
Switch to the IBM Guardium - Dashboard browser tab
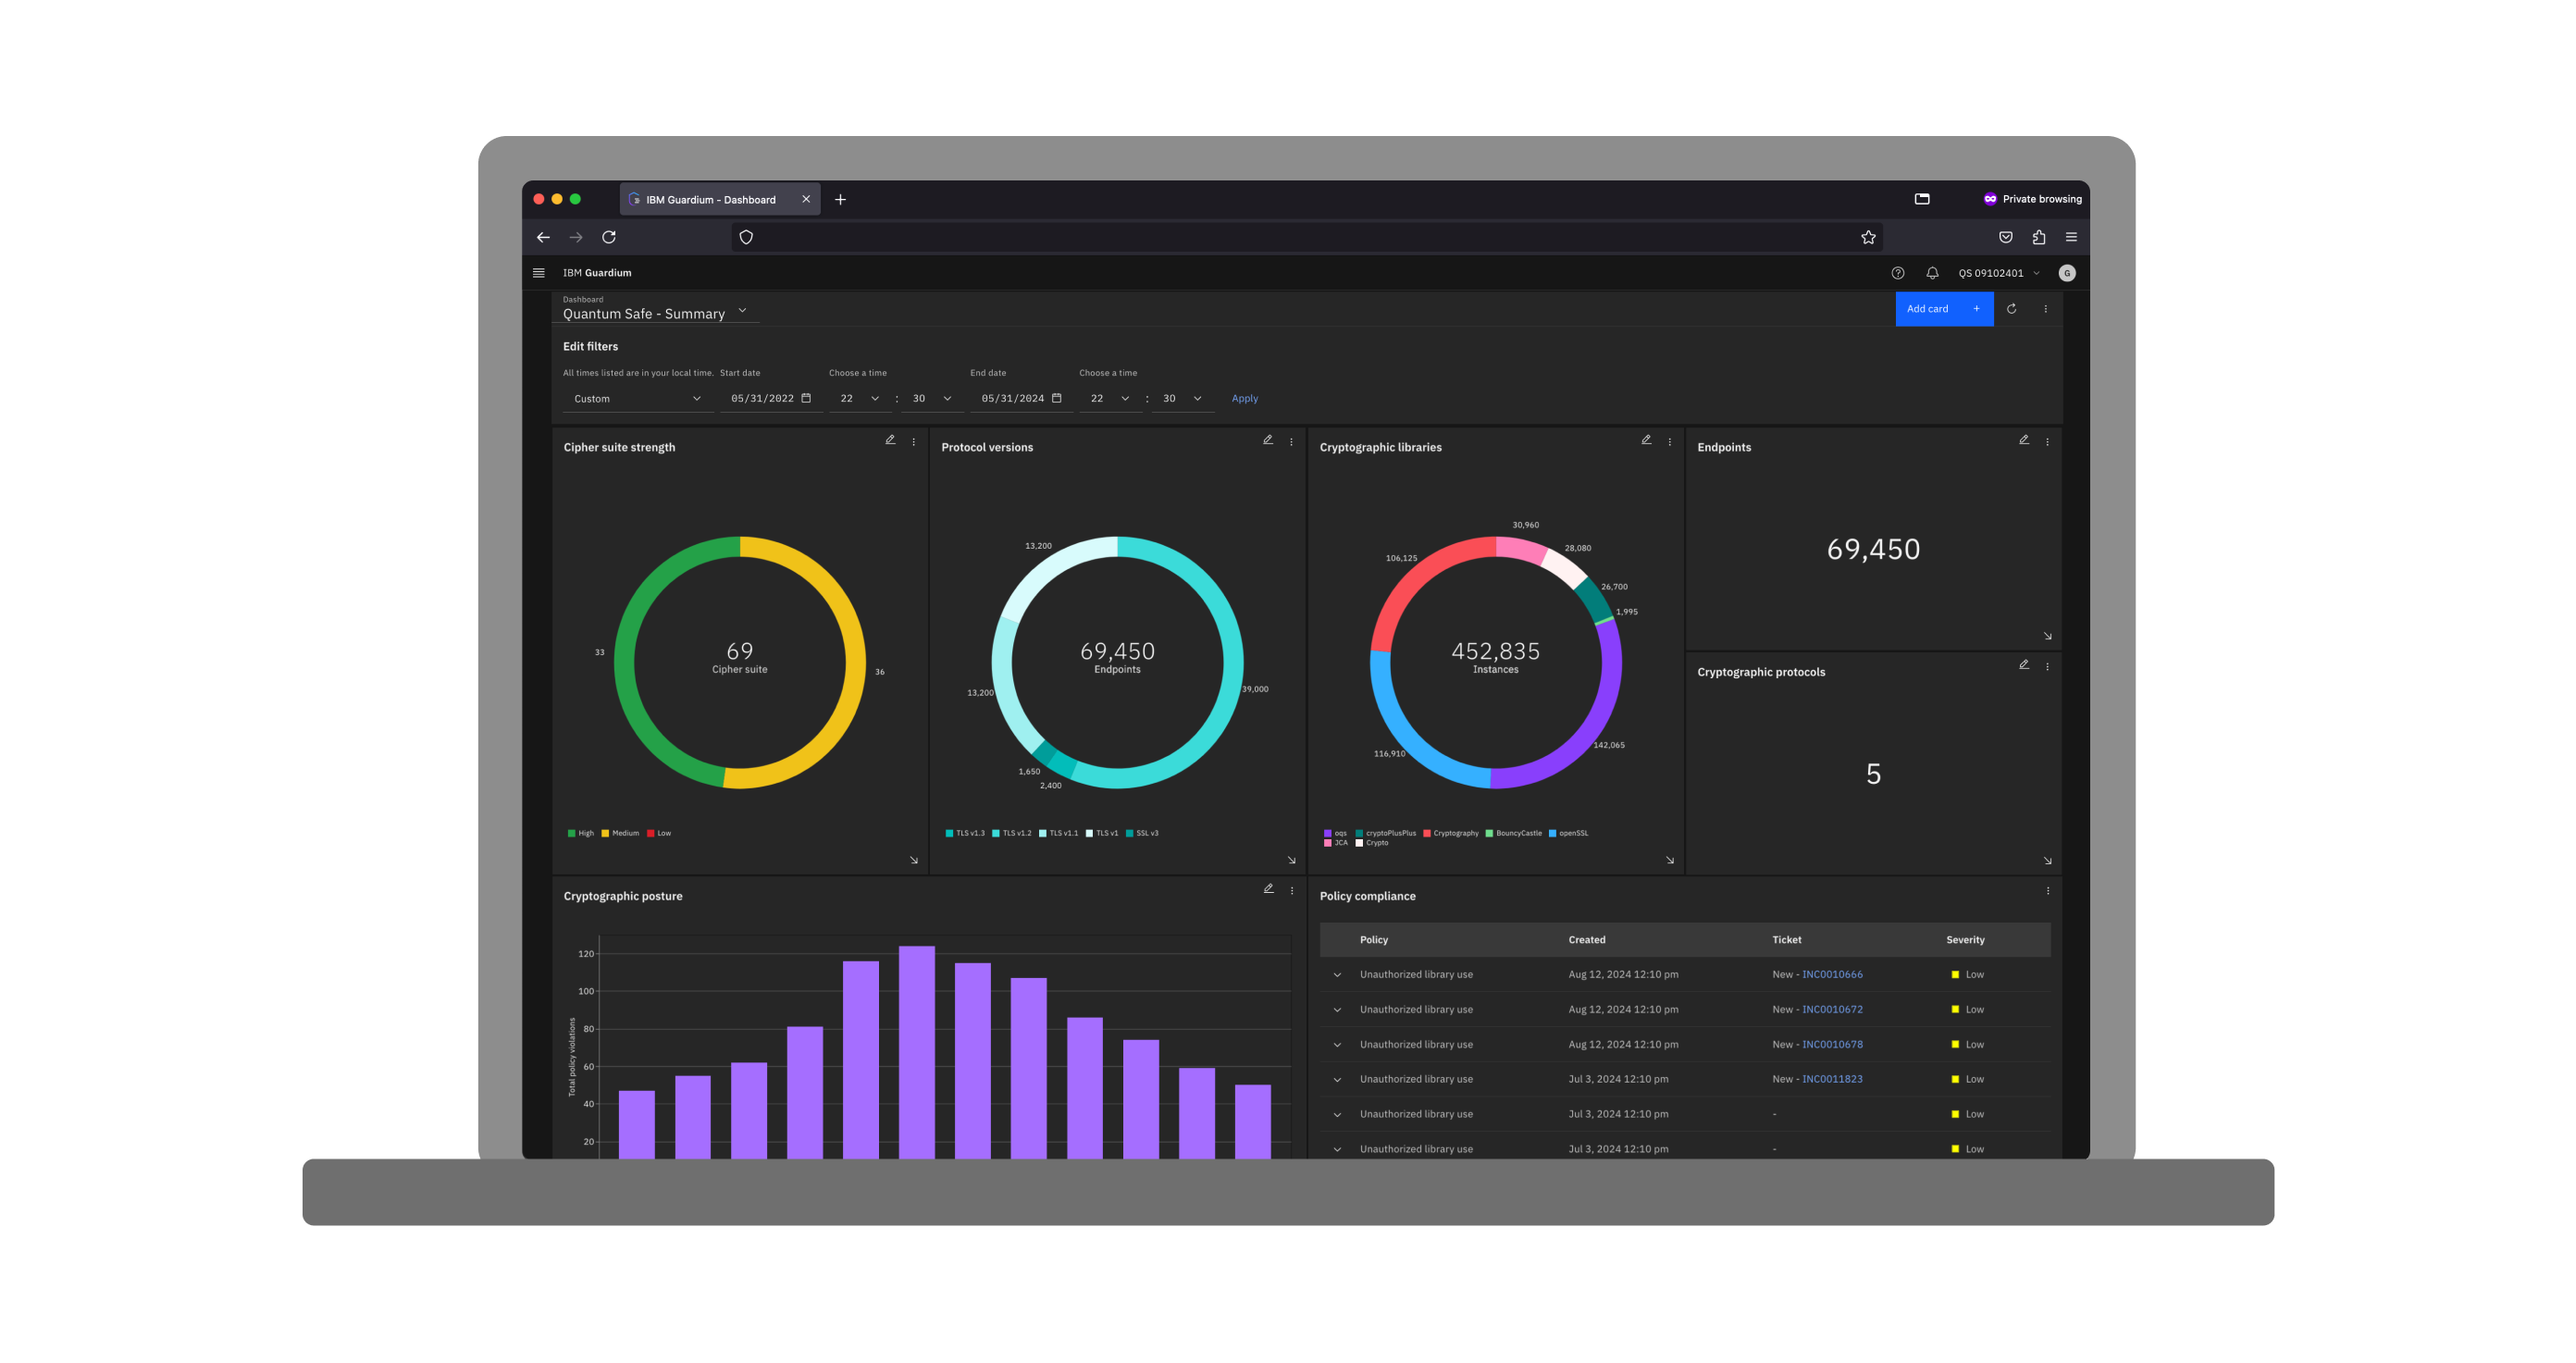[x=710, y=199]
